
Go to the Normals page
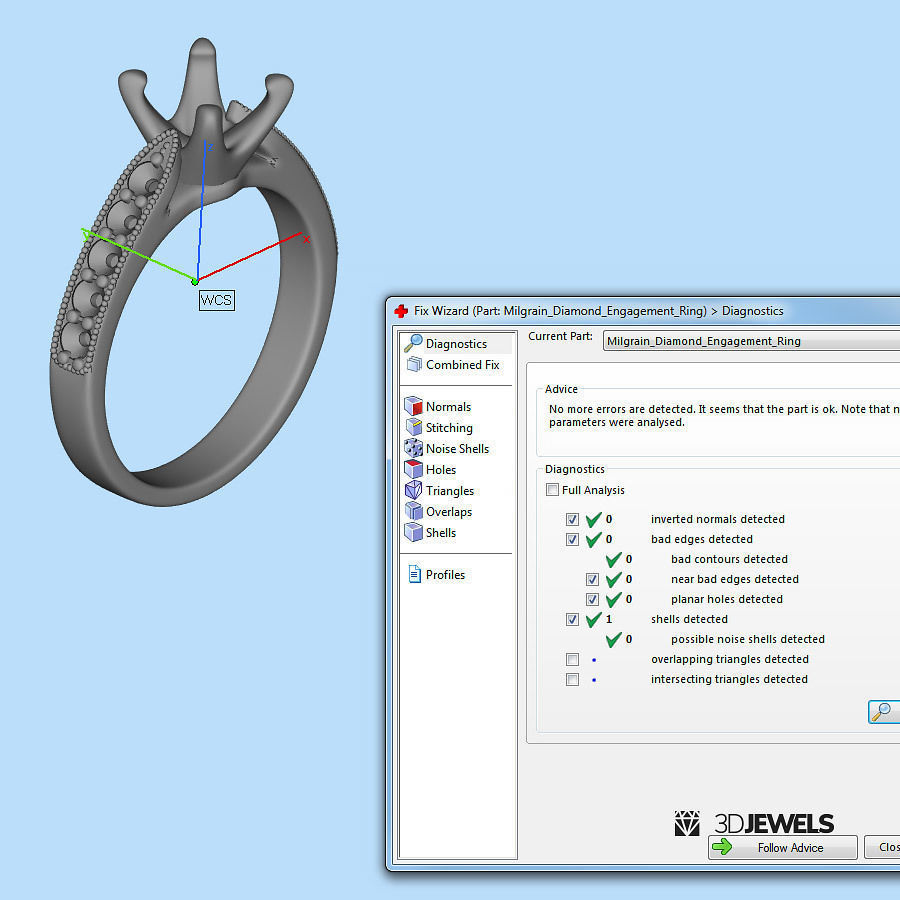tap(448, 406)
